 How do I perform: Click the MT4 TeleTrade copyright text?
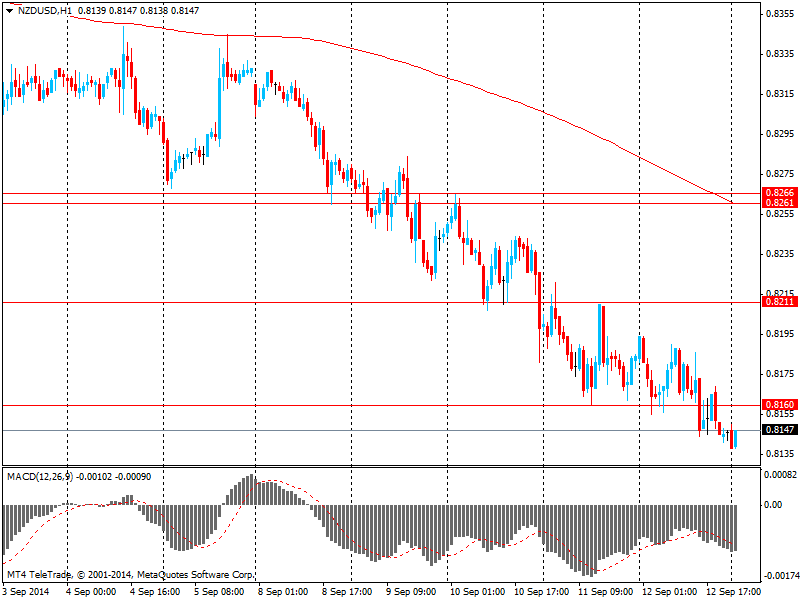click(x=130, y=576)
